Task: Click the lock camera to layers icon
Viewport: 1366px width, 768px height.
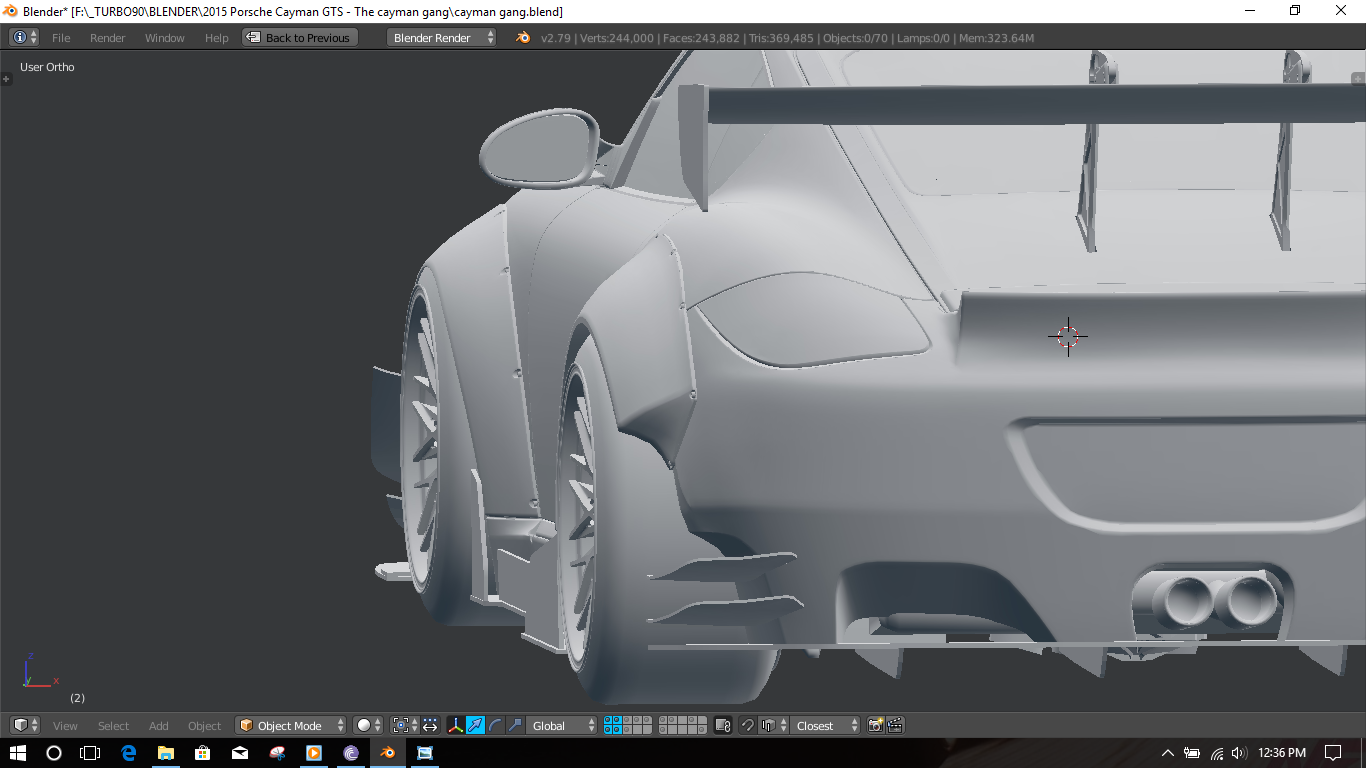Action: [x=724, y=725]
